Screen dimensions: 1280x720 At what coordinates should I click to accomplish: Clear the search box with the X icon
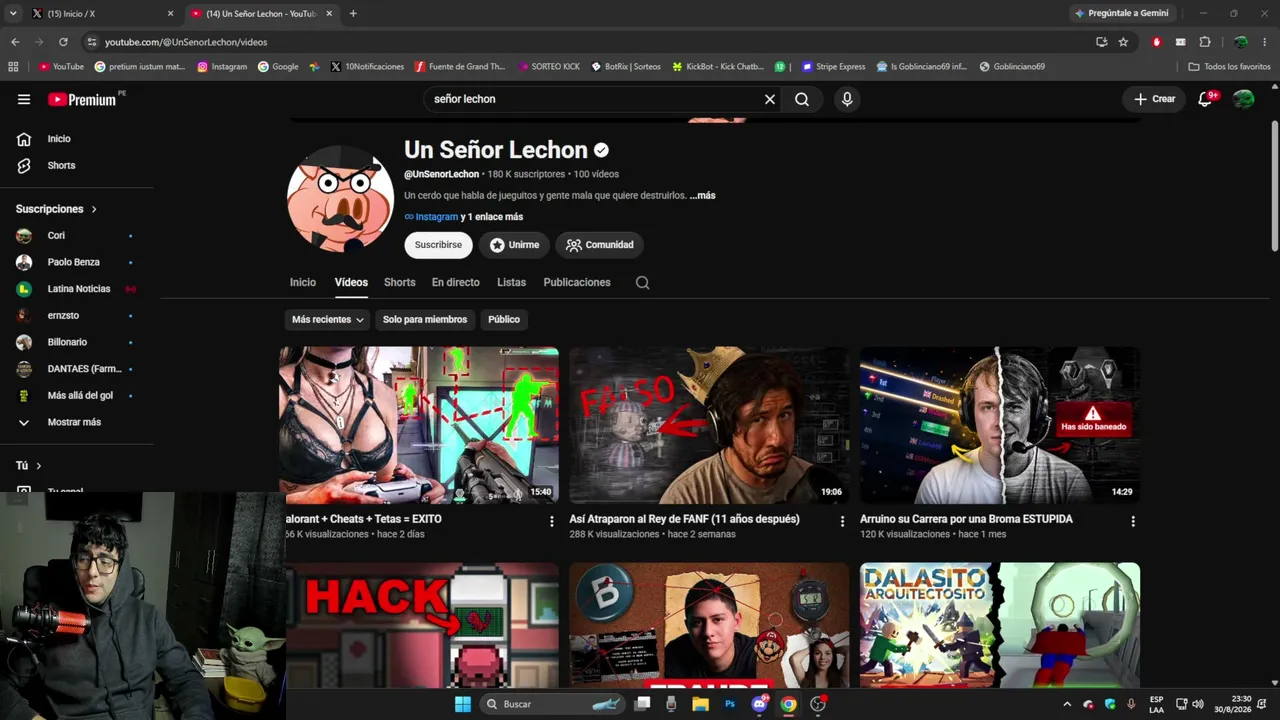770,99
